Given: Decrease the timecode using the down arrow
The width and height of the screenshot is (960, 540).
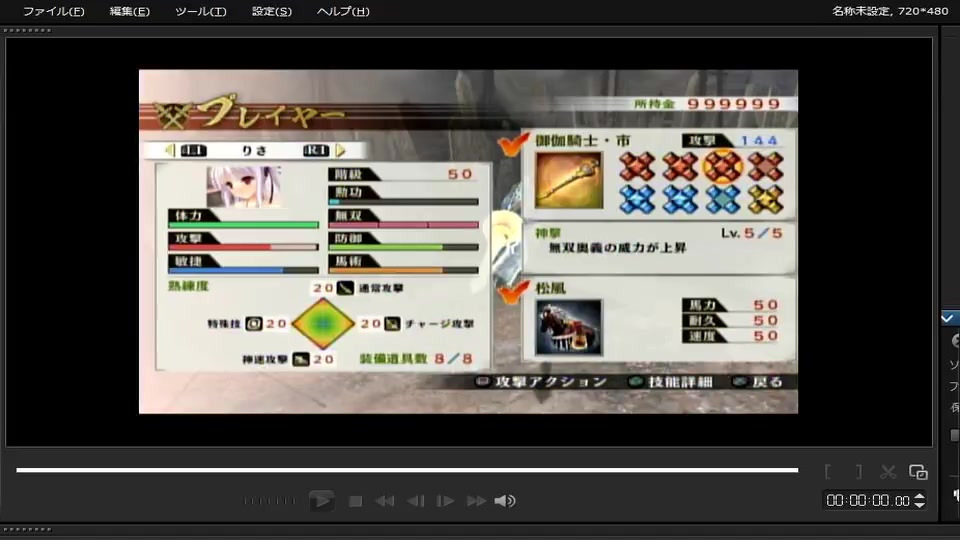Looking at the screenshot, I should [920, 504].
